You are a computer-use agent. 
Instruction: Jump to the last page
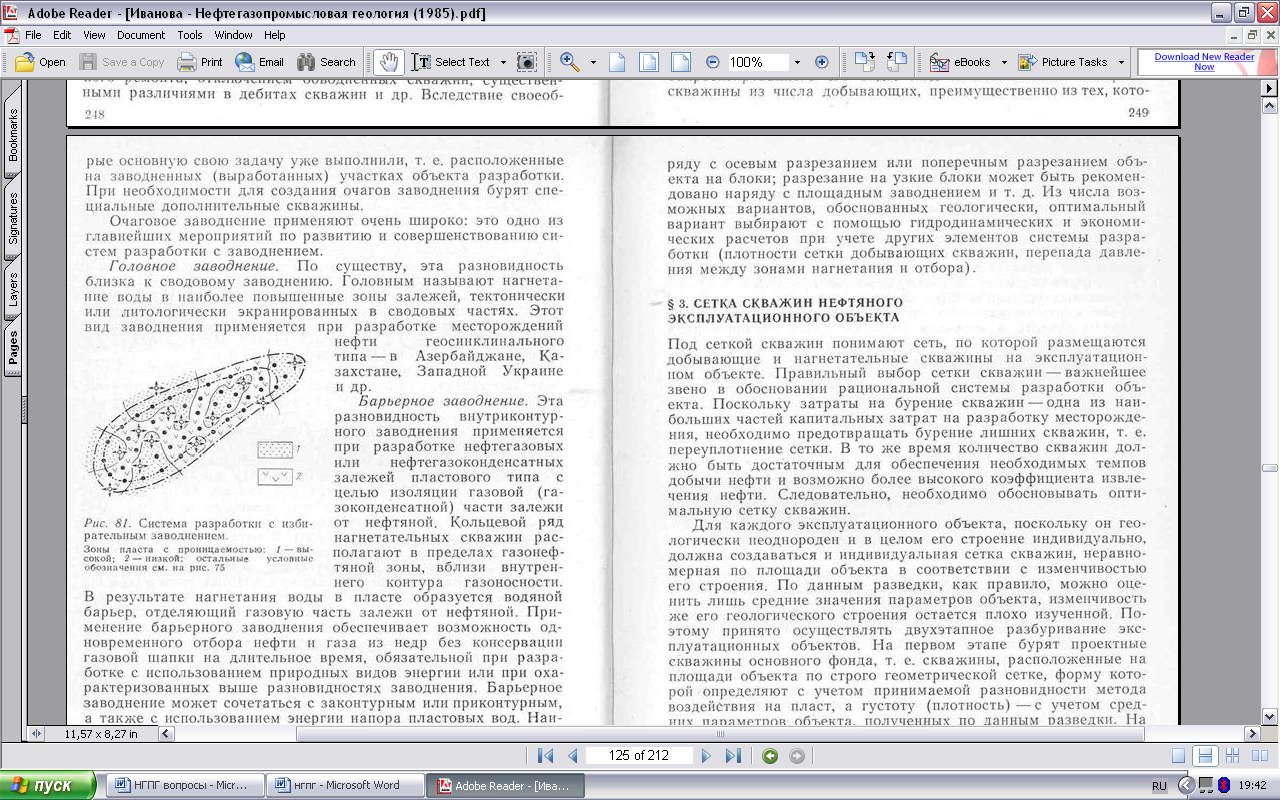[733, 756]
